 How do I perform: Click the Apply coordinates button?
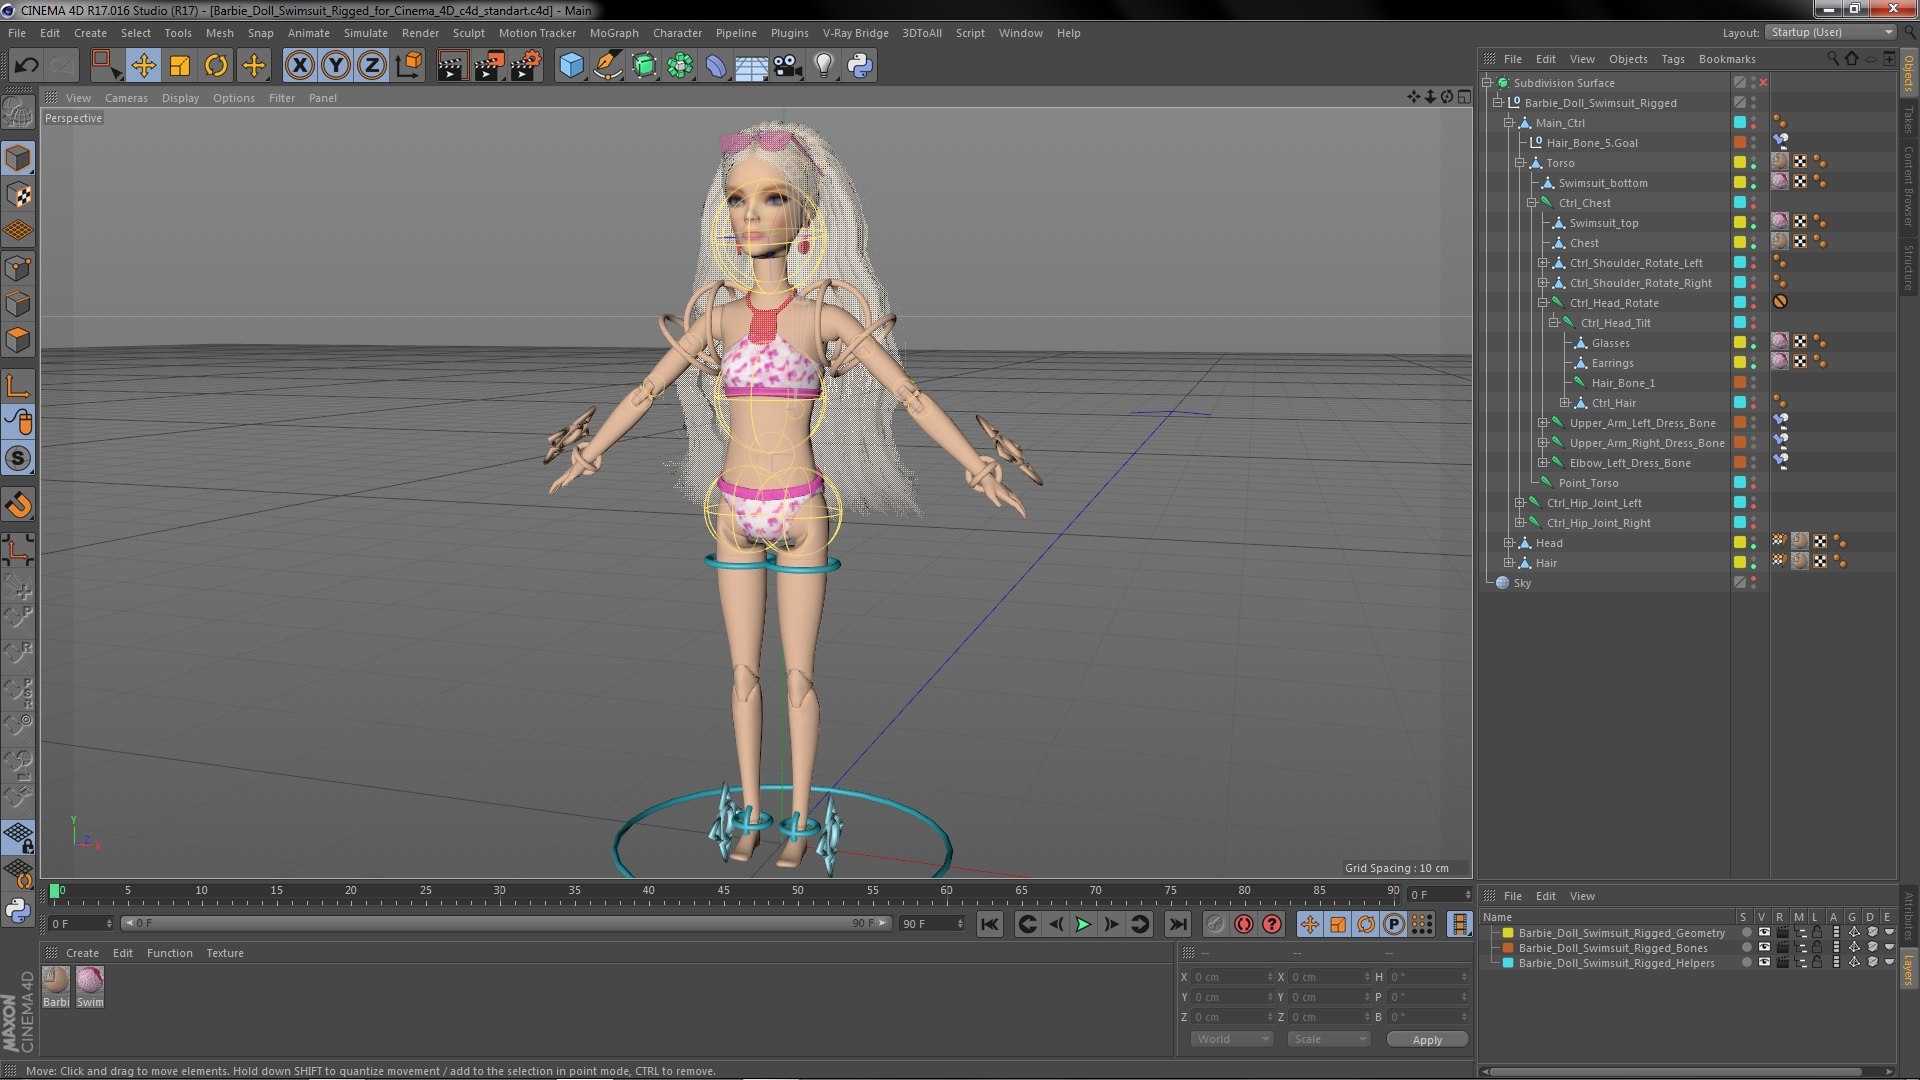pyautogui.click(x=1427, y=1040)
